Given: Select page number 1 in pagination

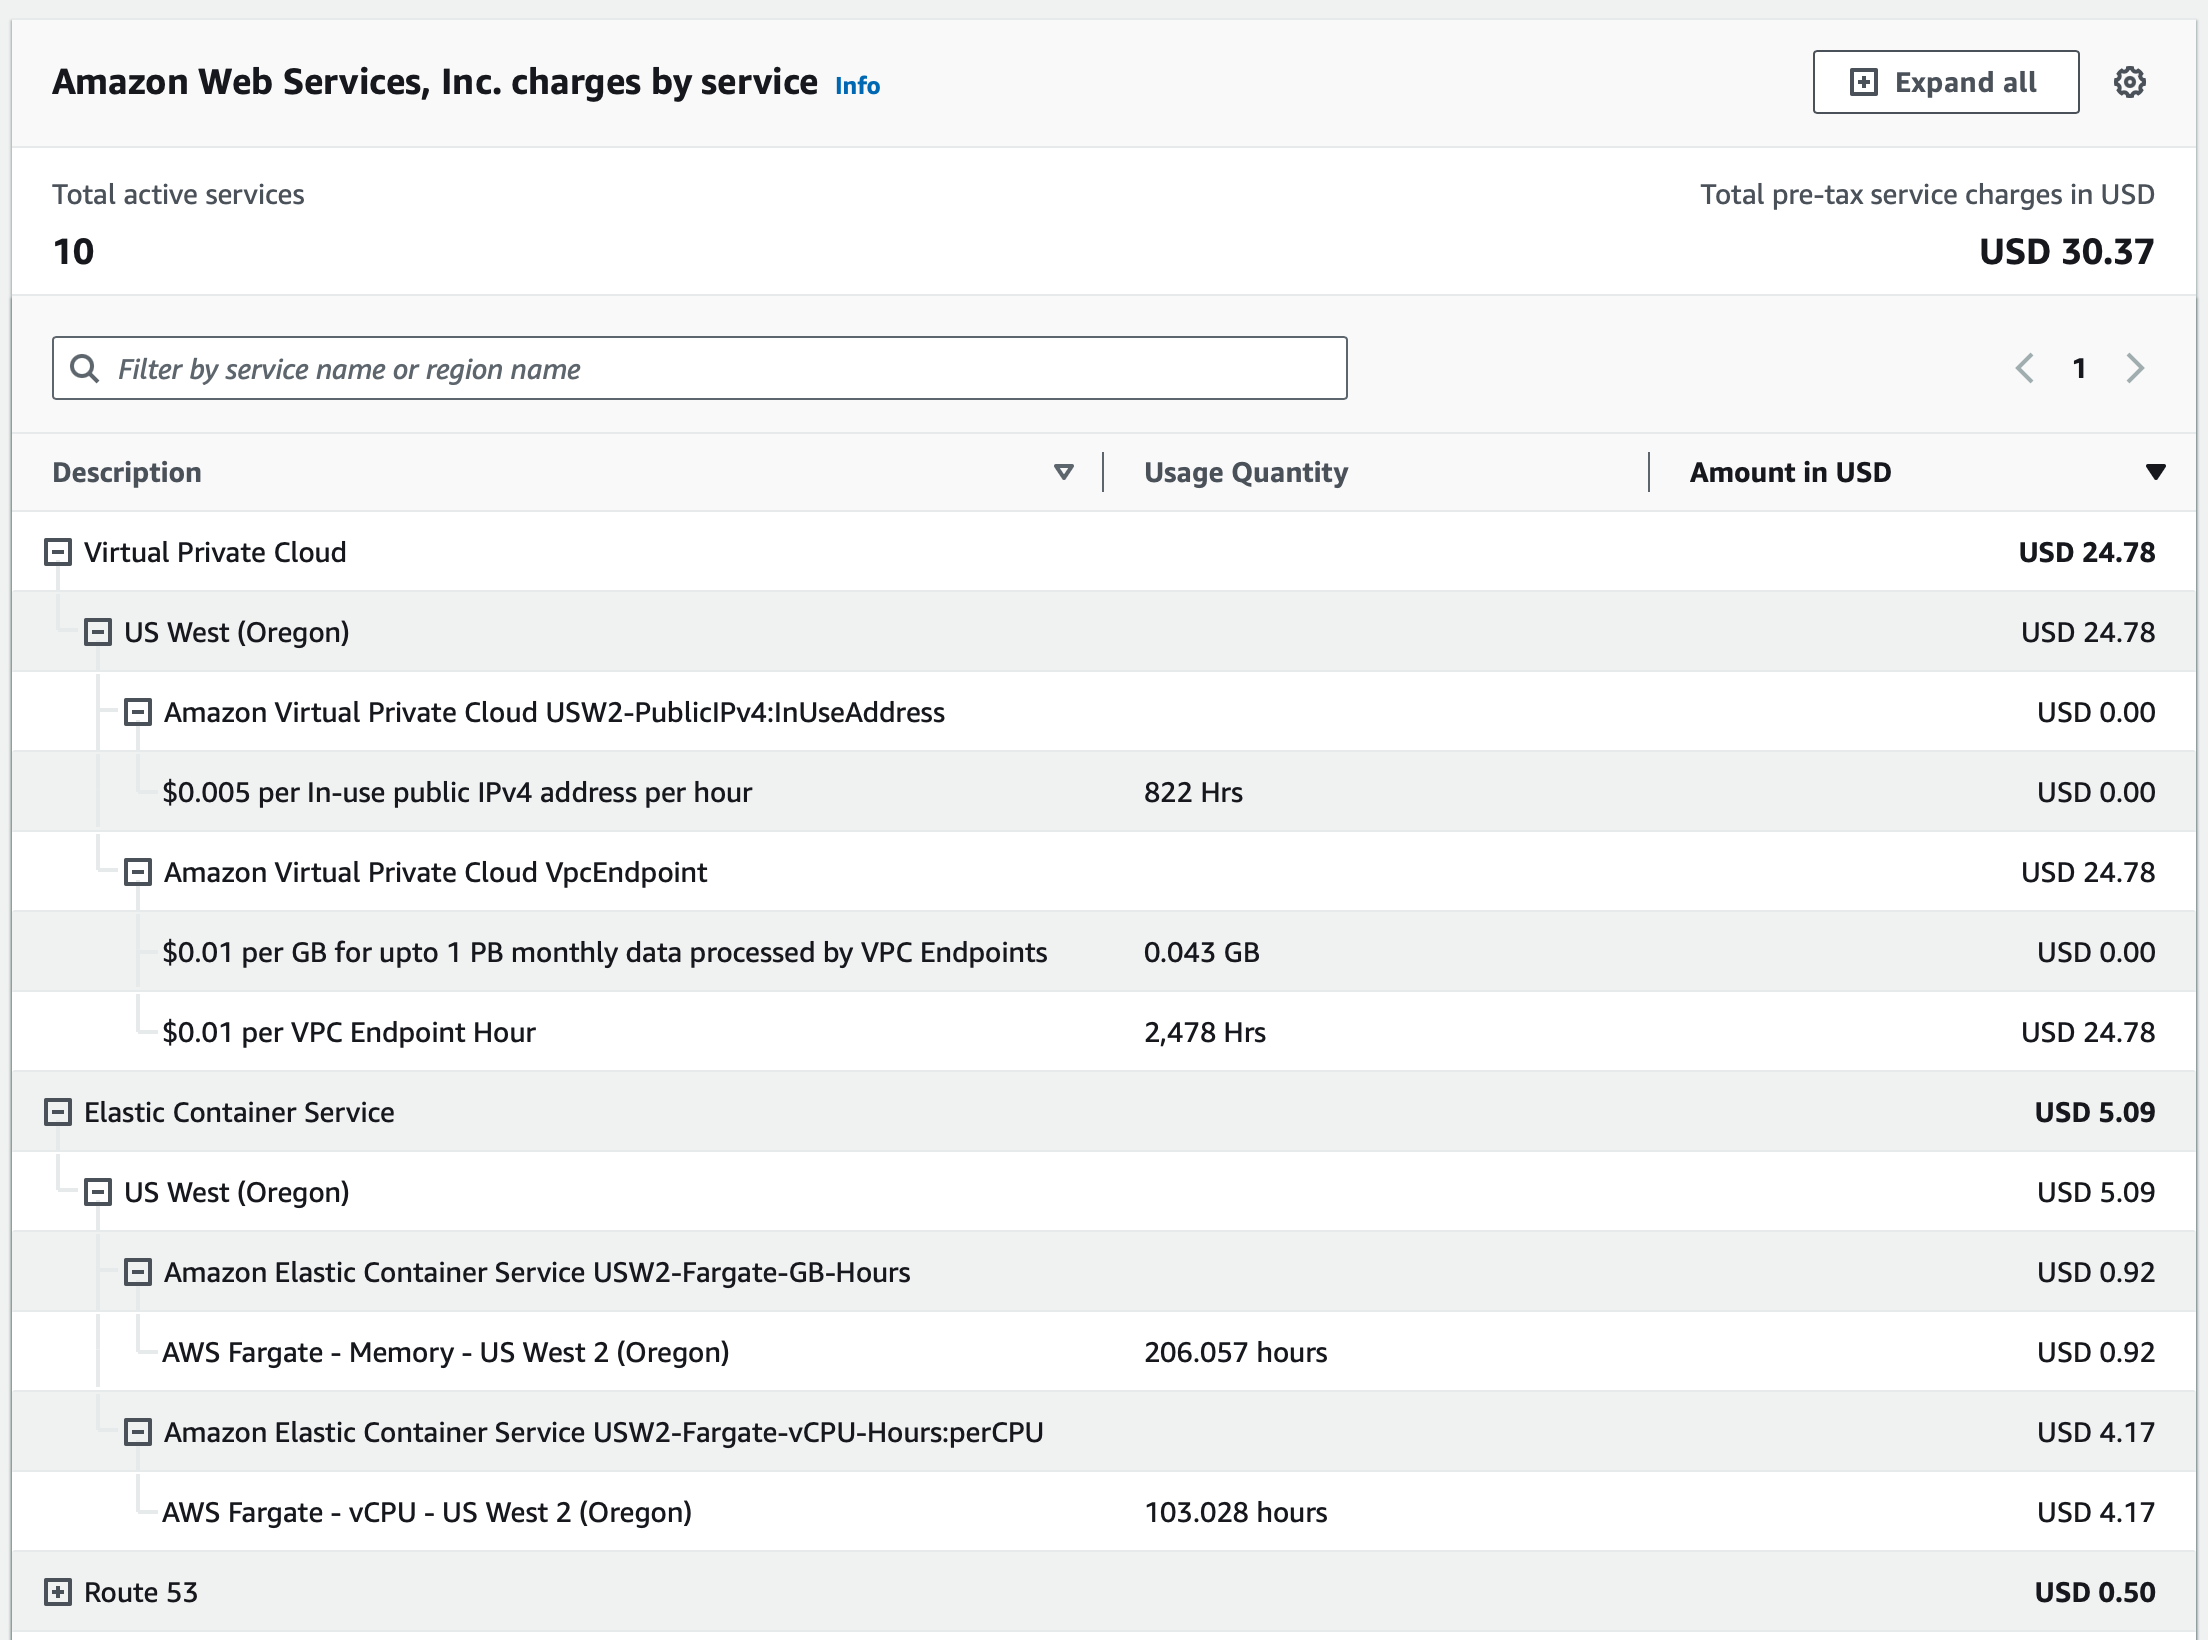Looking at the screenshot, I should click(2080, 368).
